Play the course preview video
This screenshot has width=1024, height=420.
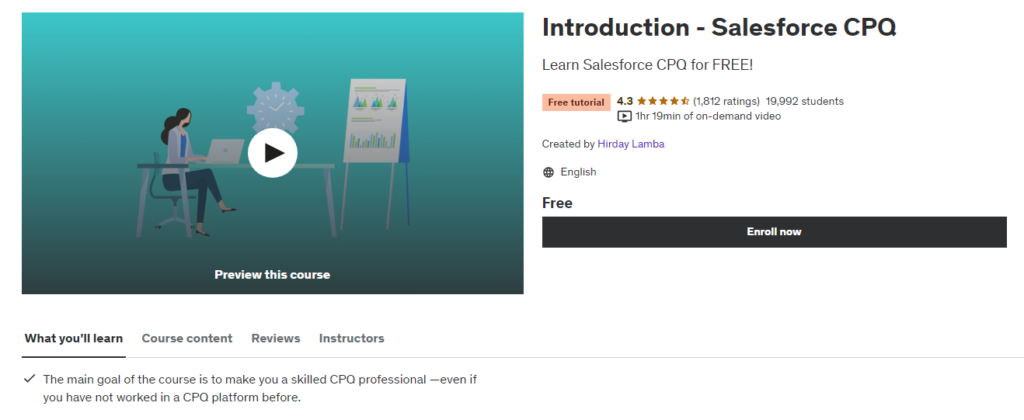pos(272,153)
